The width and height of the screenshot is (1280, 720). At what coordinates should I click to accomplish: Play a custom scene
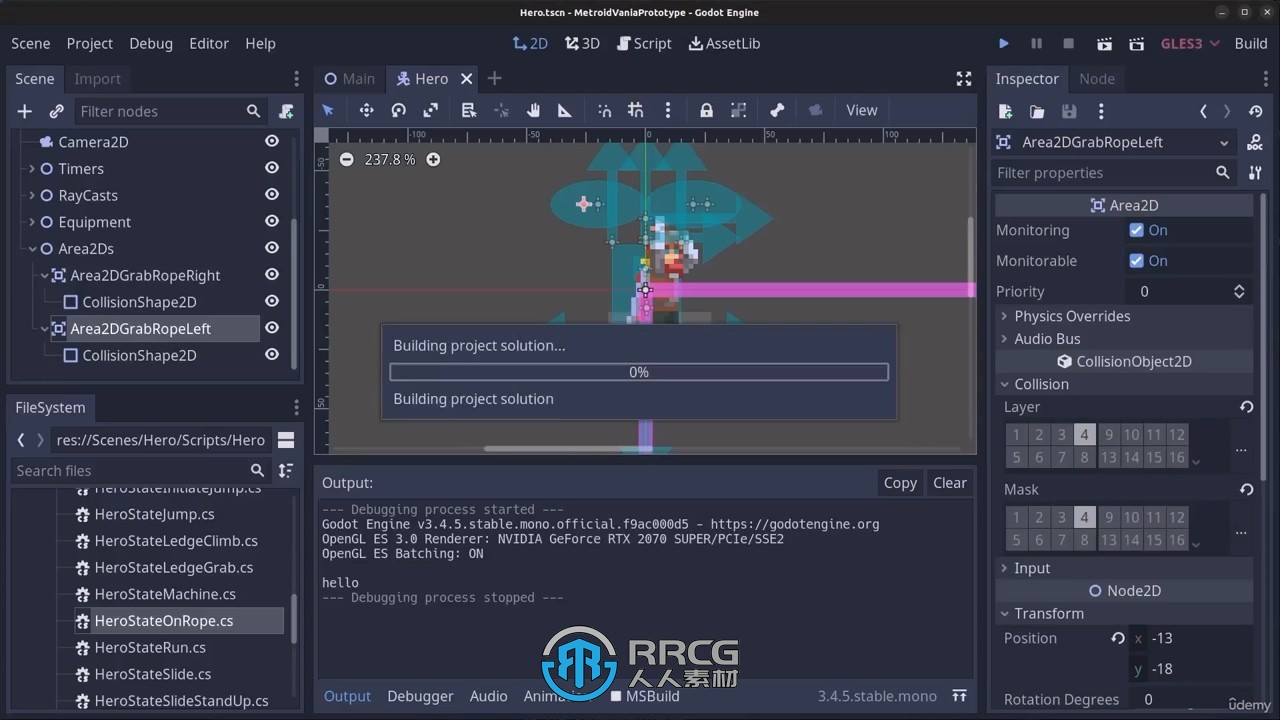(x=1136, y=43)
